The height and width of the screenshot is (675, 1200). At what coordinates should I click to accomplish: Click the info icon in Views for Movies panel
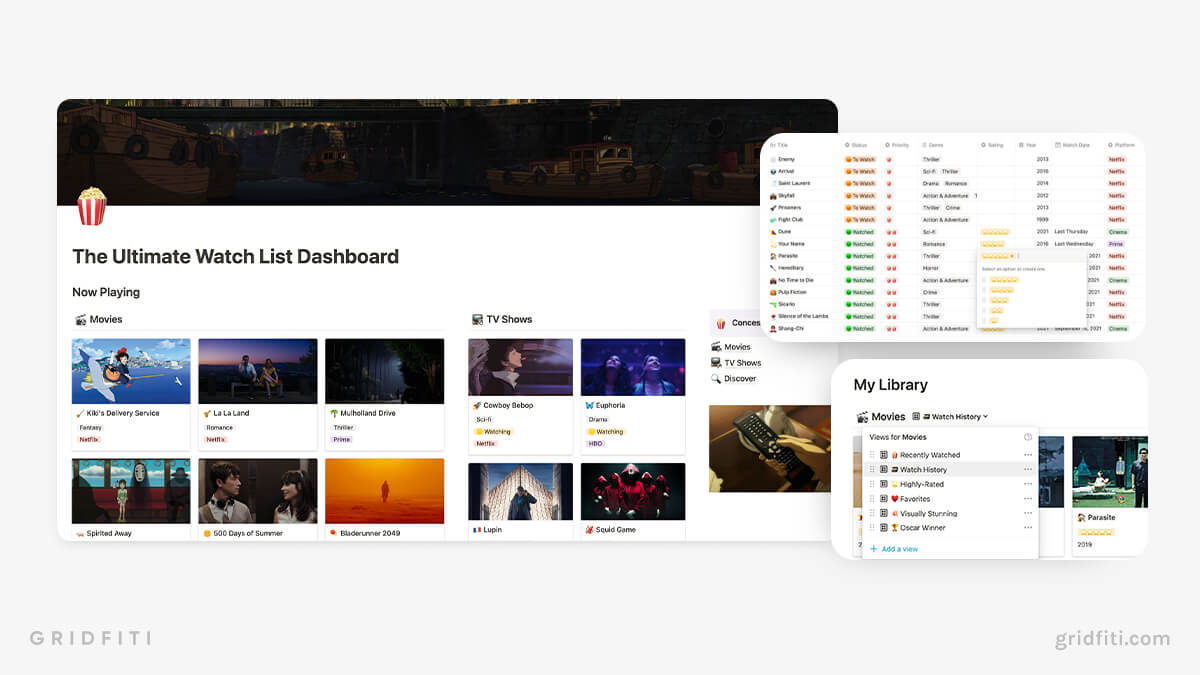tap(1028, 437)
